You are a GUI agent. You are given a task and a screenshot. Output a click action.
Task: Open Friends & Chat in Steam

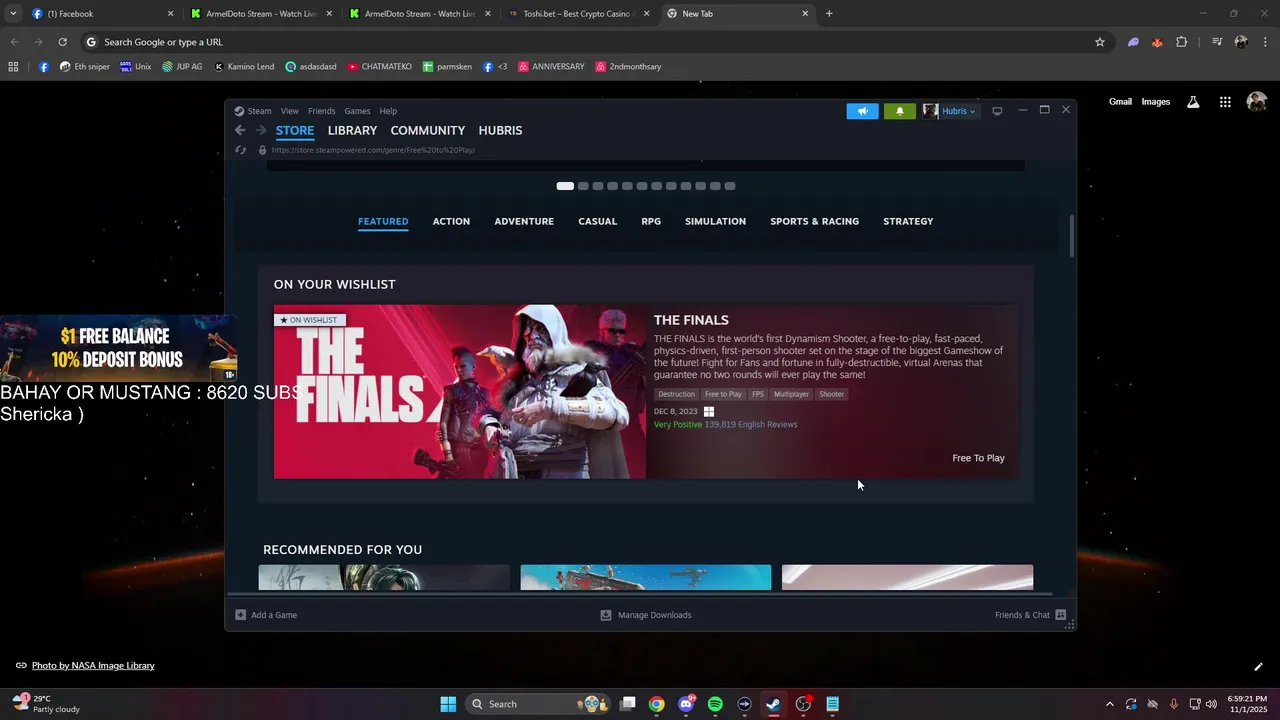(1030, 615)
